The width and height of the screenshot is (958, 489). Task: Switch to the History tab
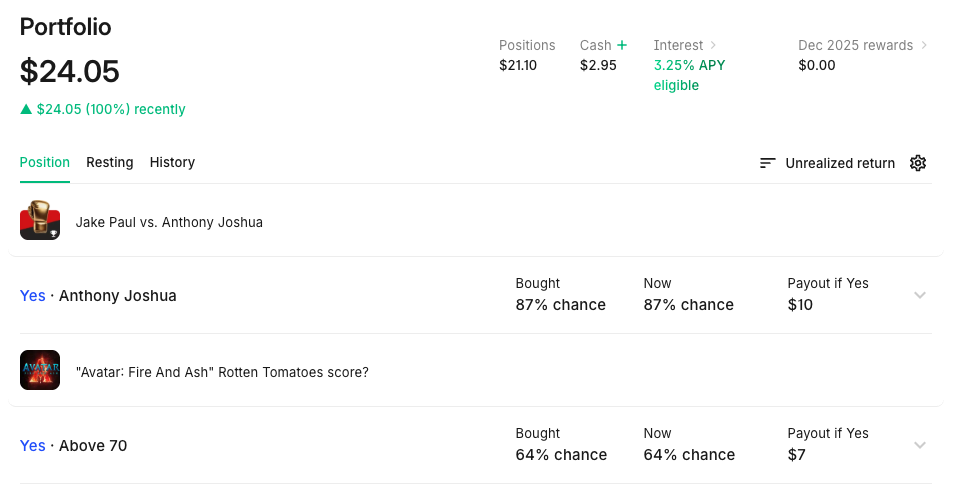172,162
